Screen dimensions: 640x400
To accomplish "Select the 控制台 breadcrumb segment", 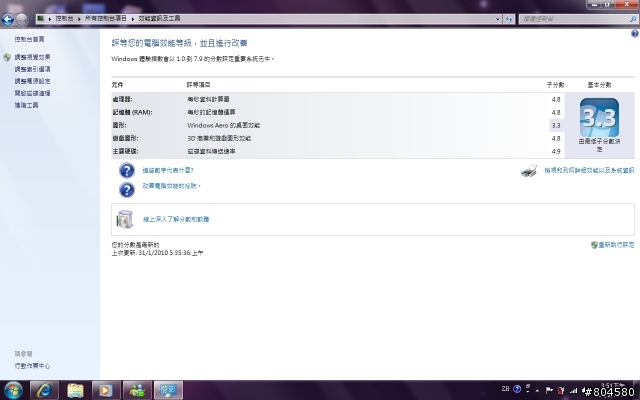I will tap(64, 18).
